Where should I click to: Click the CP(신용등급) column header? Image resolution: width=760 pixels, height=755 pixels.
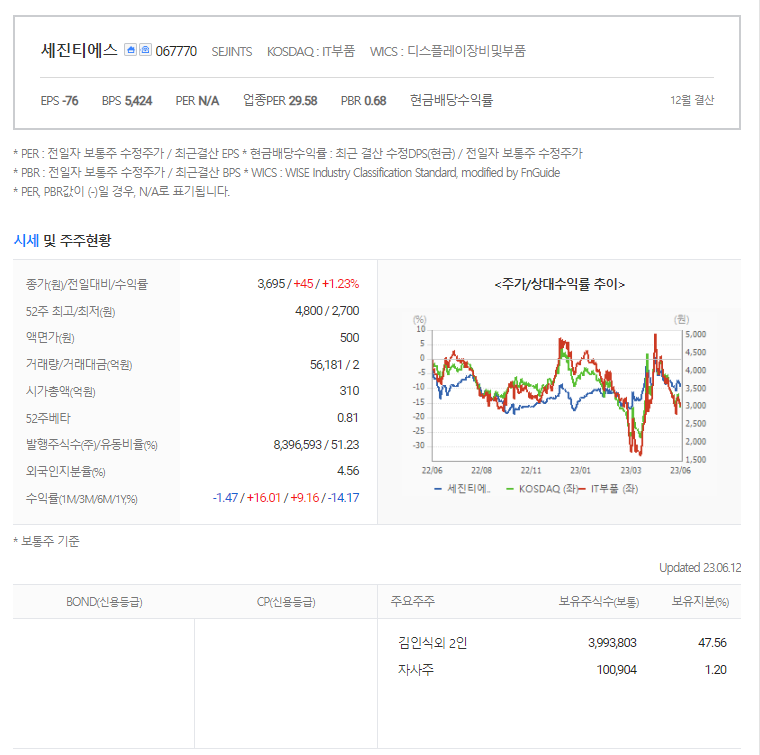[286, 602]
